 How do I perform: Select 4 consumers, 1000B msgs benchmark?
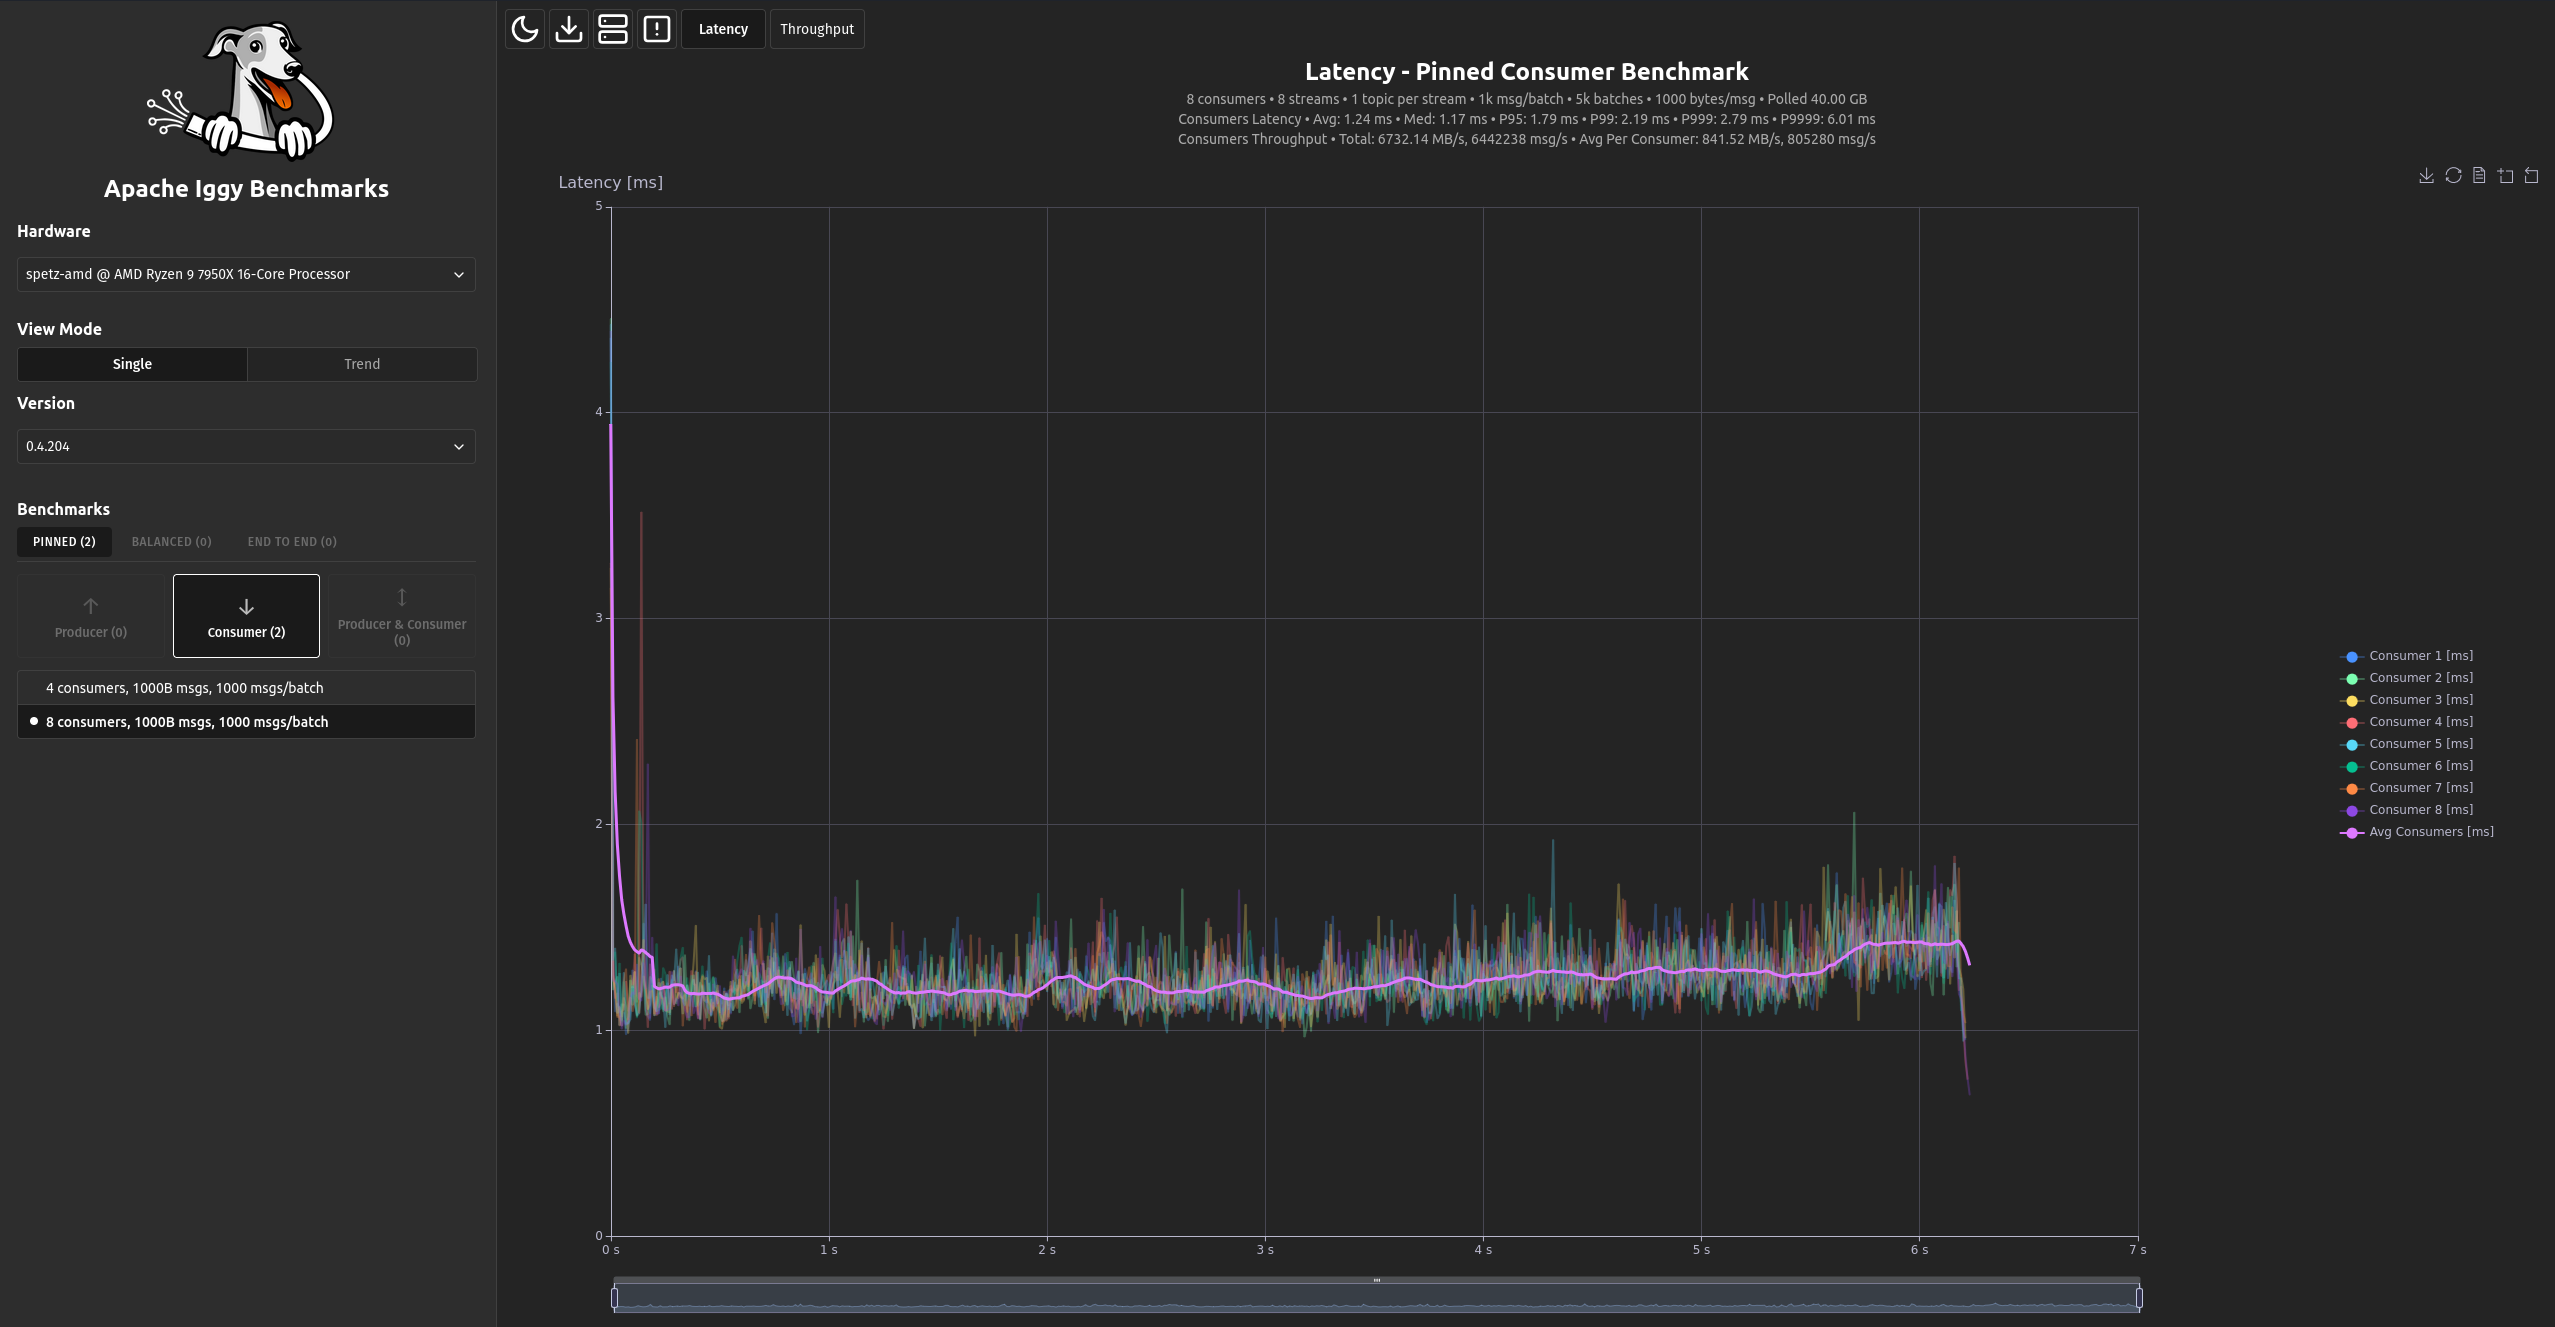coord(185,688)
